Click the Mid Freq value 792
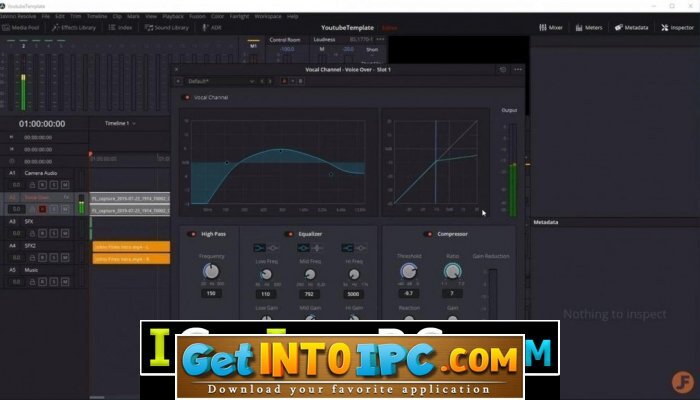The height and width of the screenshot is (400, 700). pos(309,294)
